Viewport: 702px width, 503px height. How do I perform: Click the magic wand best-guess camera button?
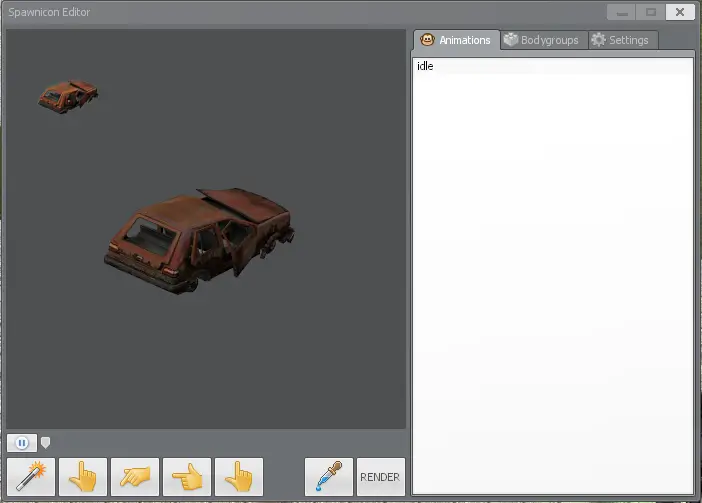[31, 477]
